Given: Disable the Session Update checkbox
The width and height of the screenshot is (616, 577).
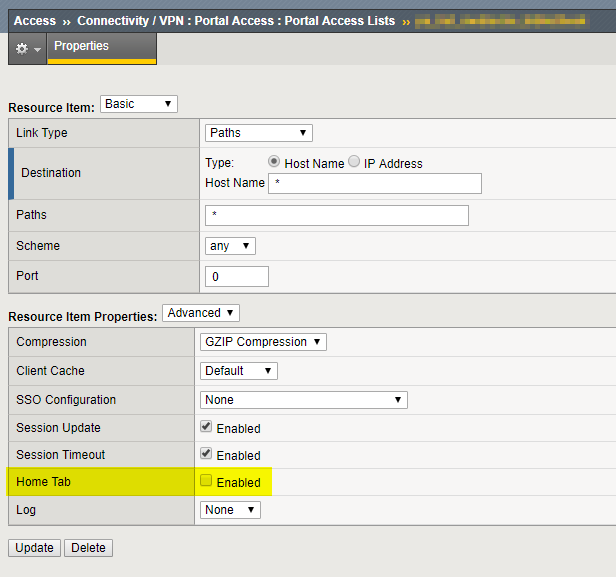Looking at the screenshot, I should [206, 427].
